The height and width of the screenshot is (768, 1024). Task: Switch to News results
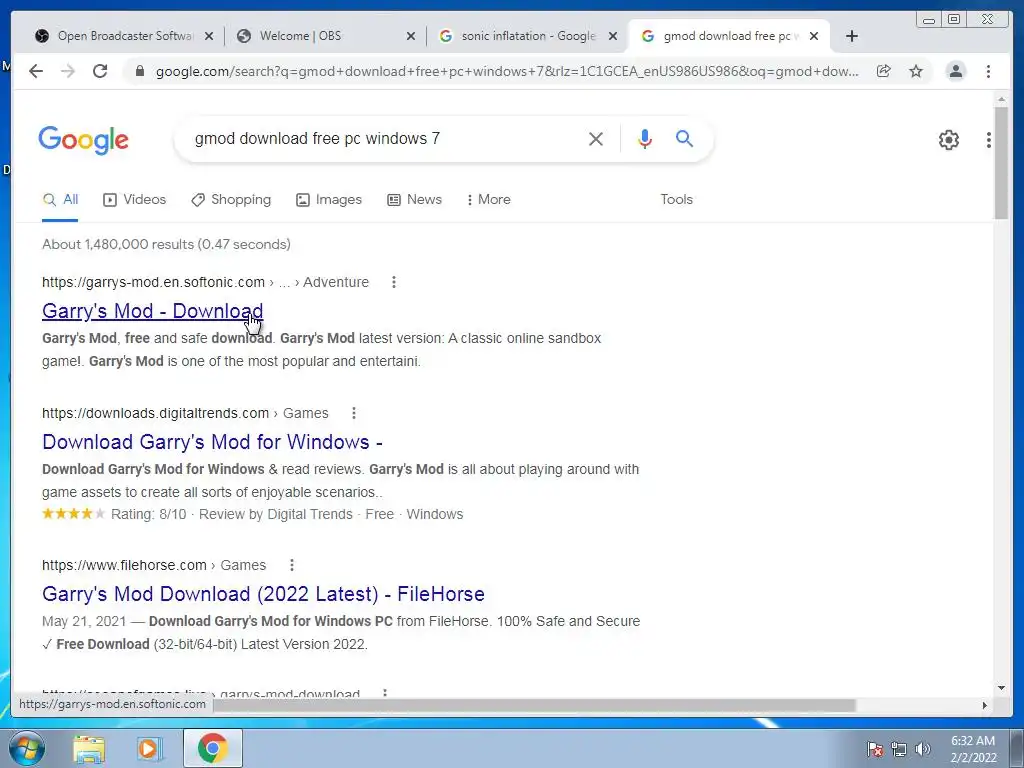click(x=414, y=200)
